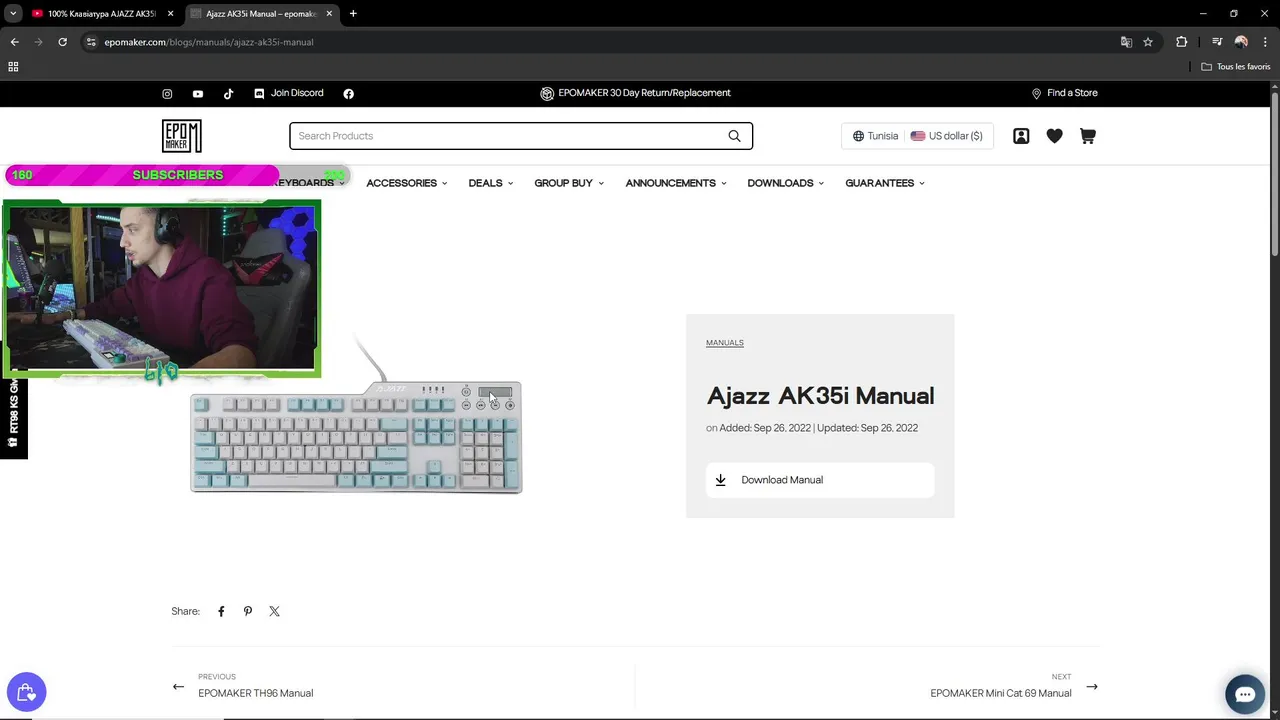Select the Ajazz AK35i Manual browser tab
The image size is (1280, 720).
pos(262,14)
